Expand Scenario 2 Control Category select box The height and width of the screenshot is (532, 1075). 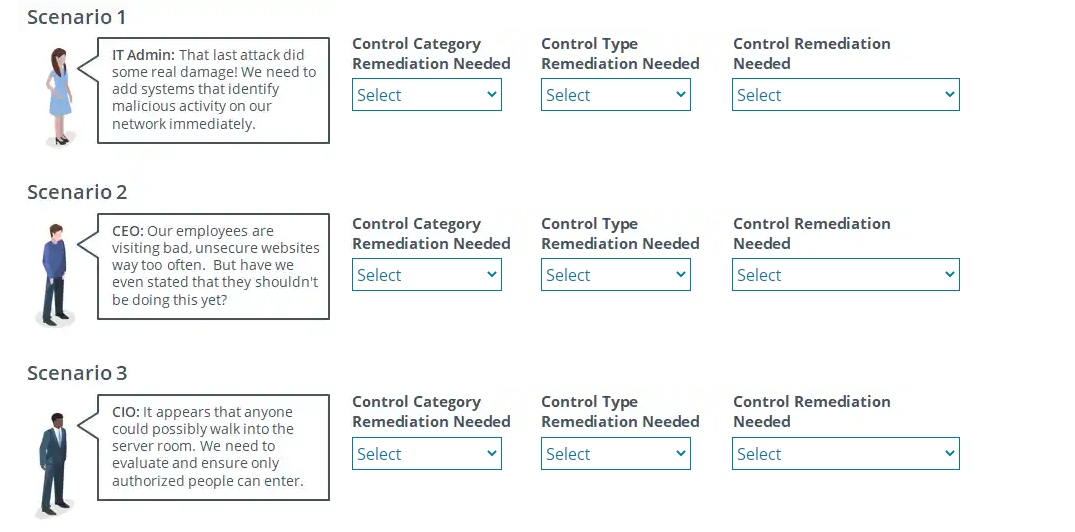[x=426, y=275]
